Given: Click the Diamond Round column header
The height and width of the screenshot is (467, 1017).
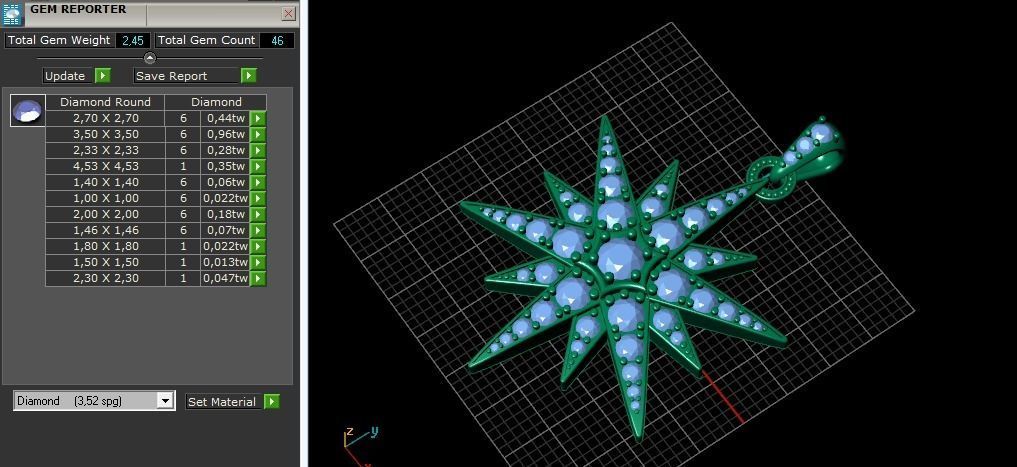Looking at the screenshot, I should (x=105, y=102).
